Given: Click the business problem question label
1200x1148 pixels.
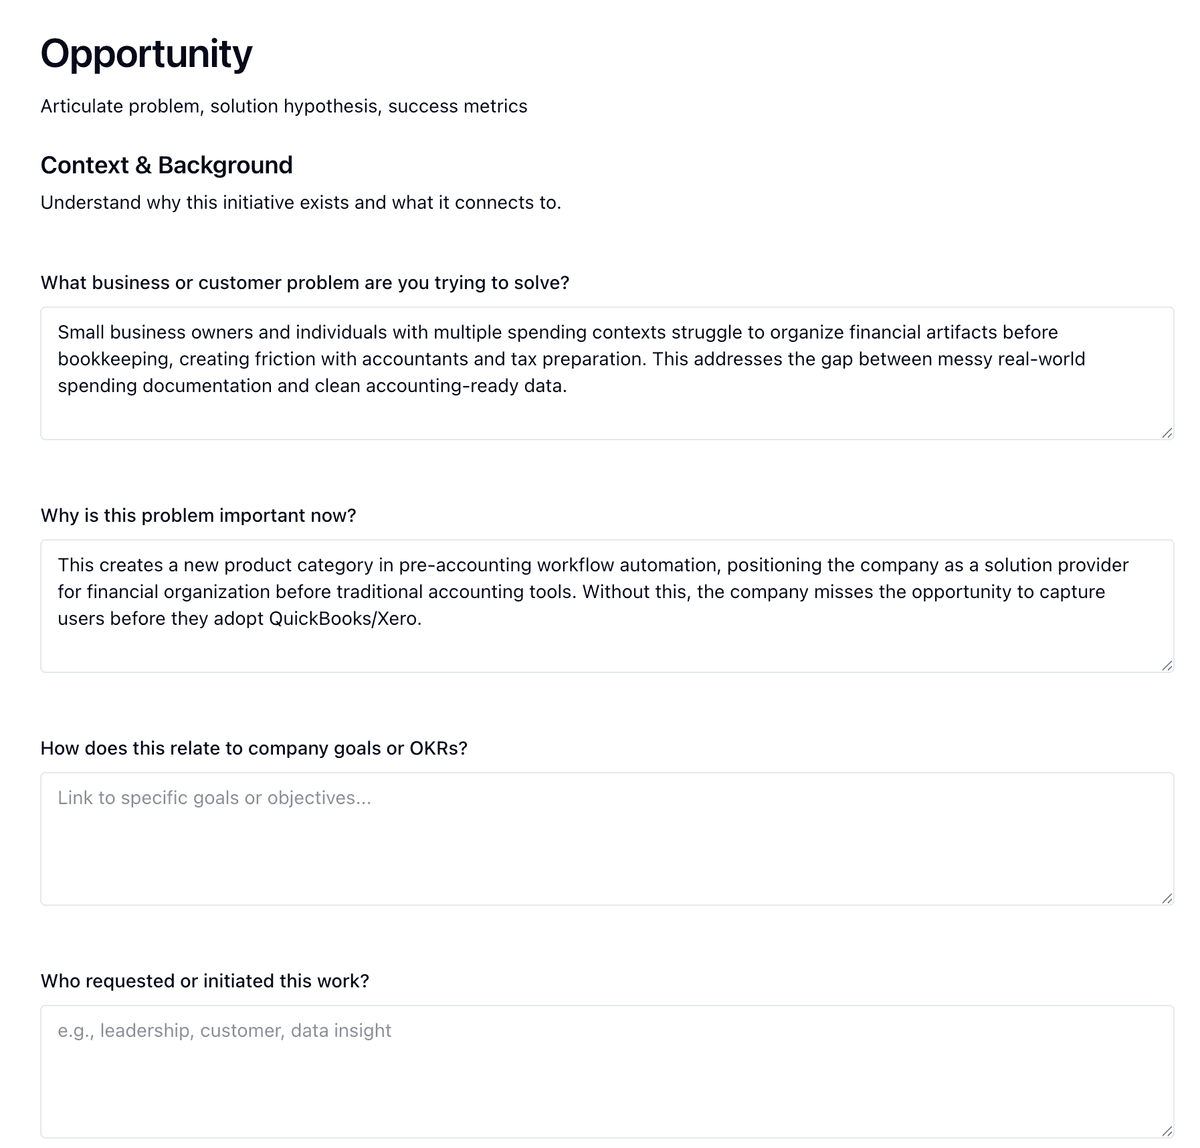Looking at the screenshot, I should (x=304, y=283).
